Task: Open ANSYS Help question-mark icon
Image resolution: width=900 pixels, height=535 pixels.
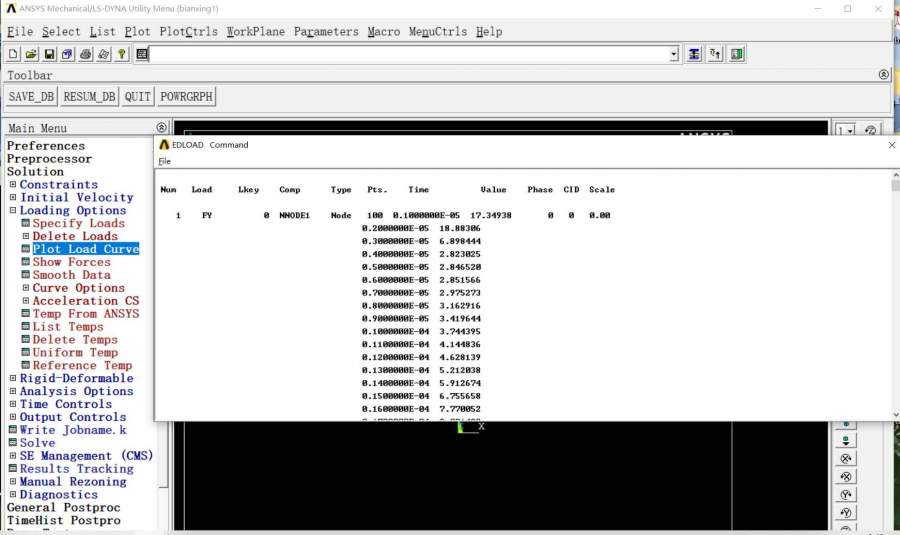Action: (x=122, y=54)
